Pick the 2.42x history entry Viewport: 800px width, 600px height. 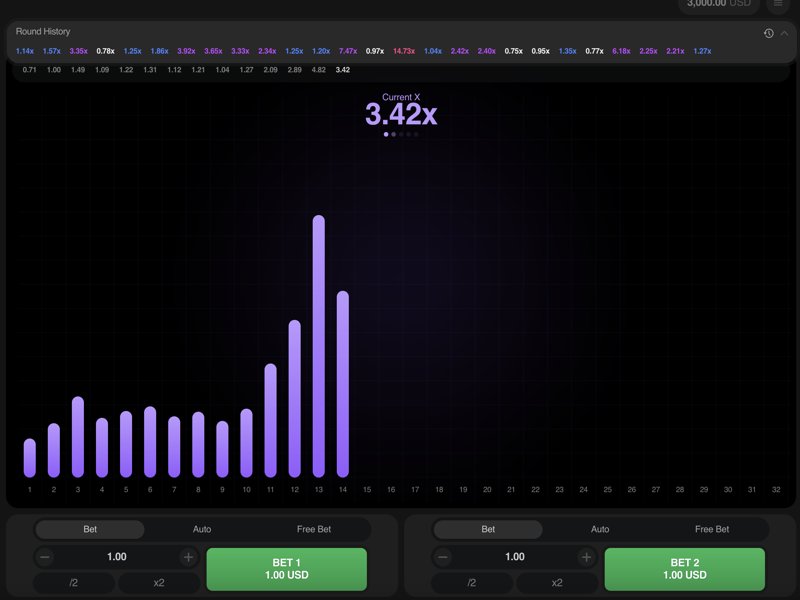460,51
